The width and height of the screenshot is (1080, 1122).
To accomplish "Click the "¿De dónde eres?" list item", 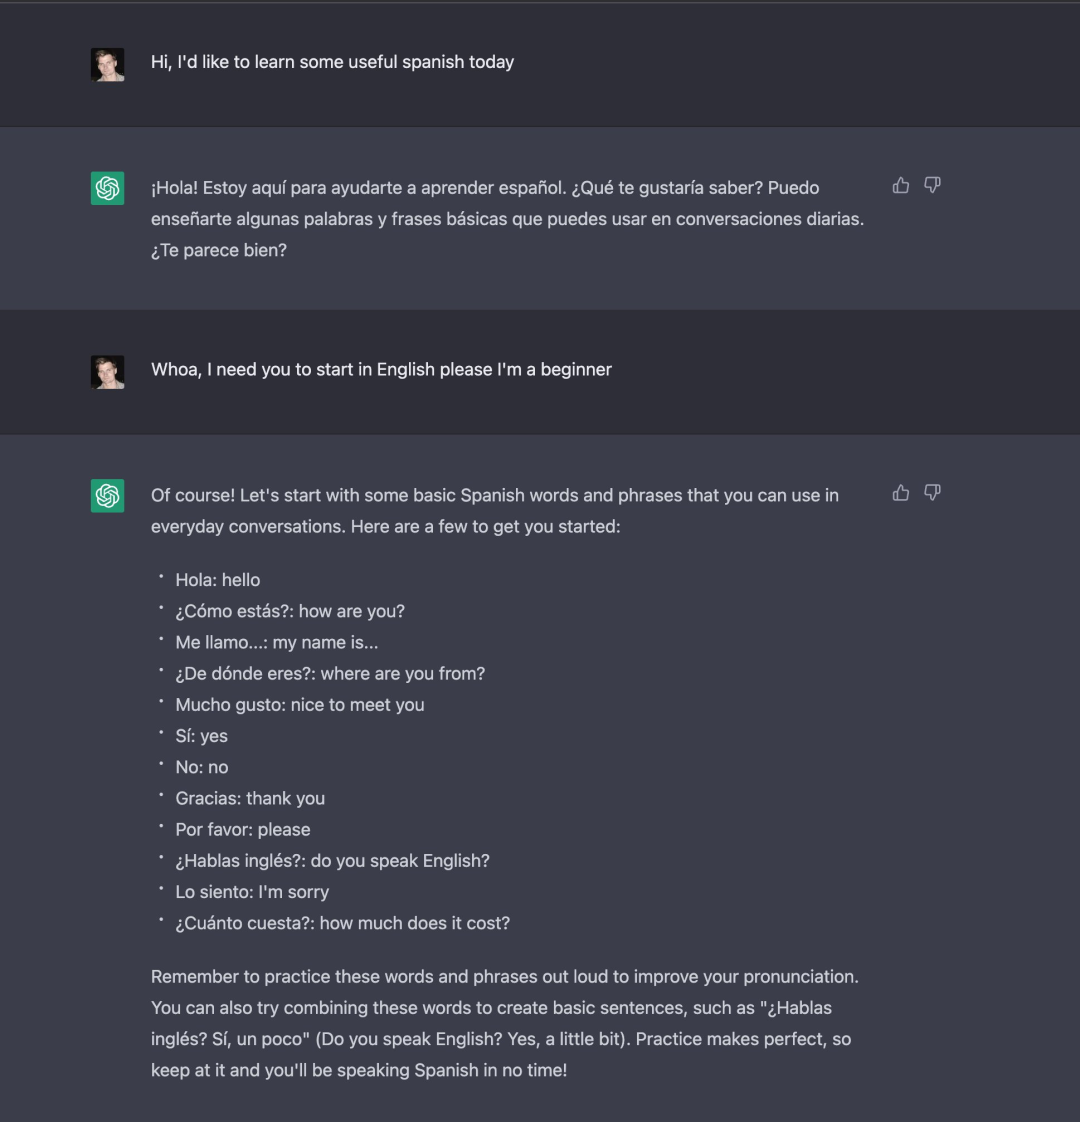I will point(330,674).
